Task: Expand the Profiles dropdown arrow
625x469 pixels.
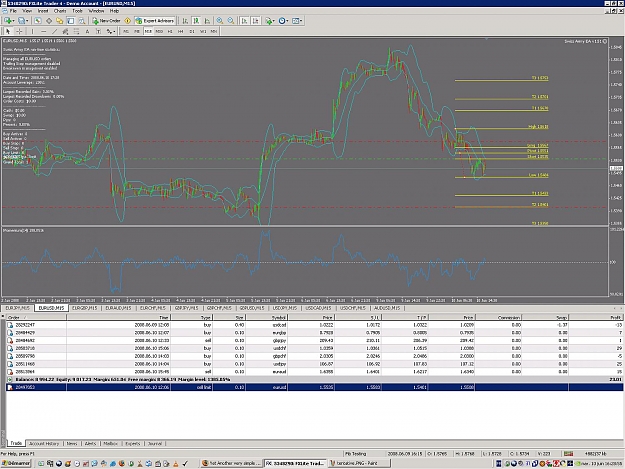Action: 27,21
